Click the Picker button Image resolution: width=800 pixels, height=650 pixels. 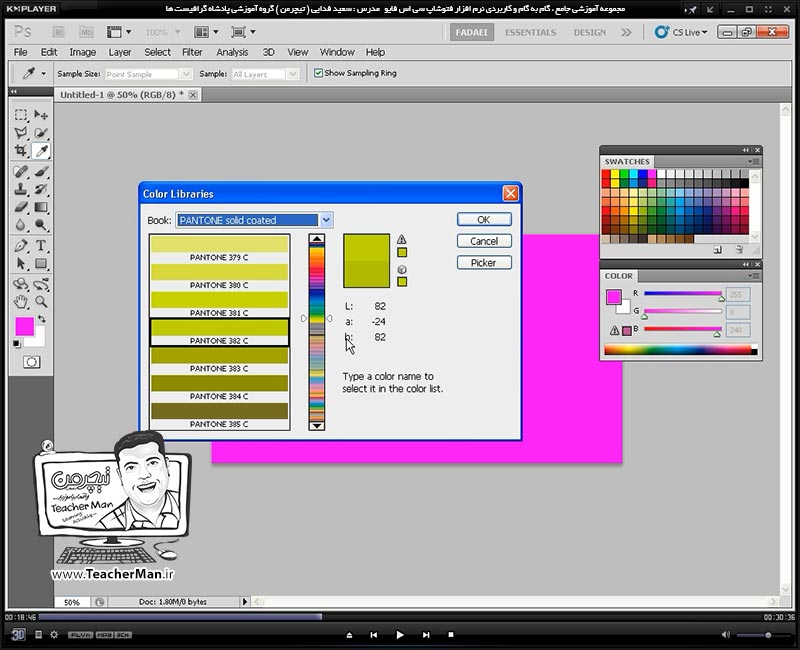pos(484,263)
